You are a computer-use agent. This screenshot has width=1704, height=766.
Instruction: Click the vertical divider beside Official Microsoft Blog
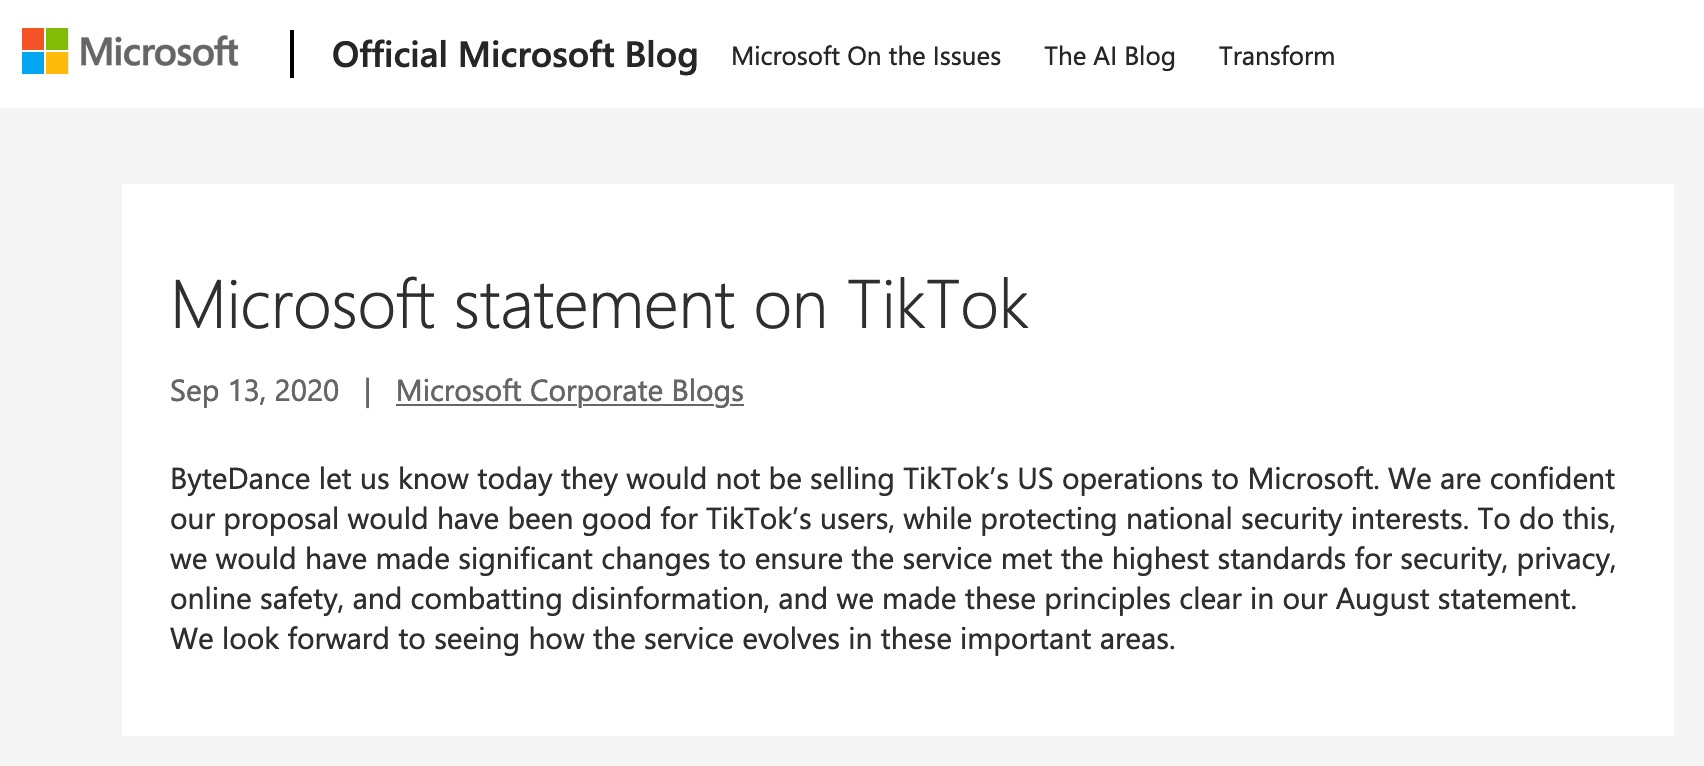292,54
